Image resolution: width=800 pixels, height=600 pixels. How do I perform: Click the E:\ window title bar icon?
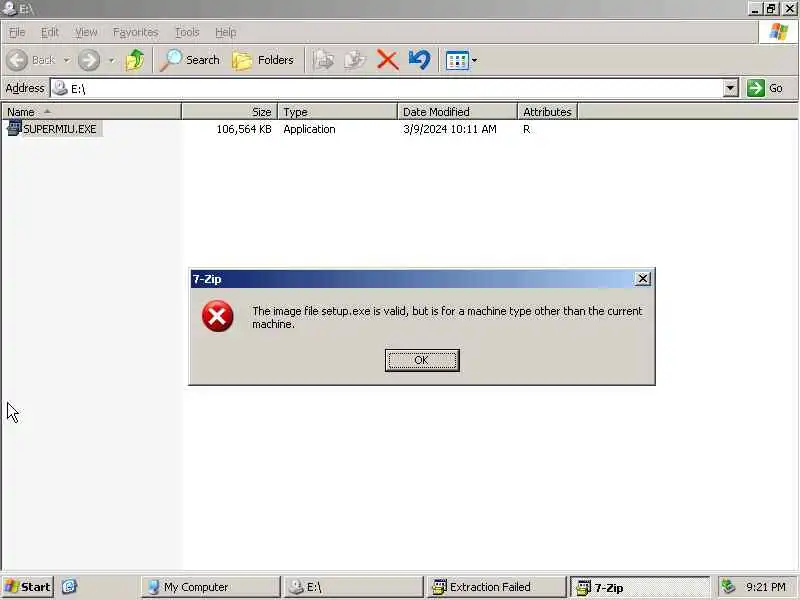point(9,8)
